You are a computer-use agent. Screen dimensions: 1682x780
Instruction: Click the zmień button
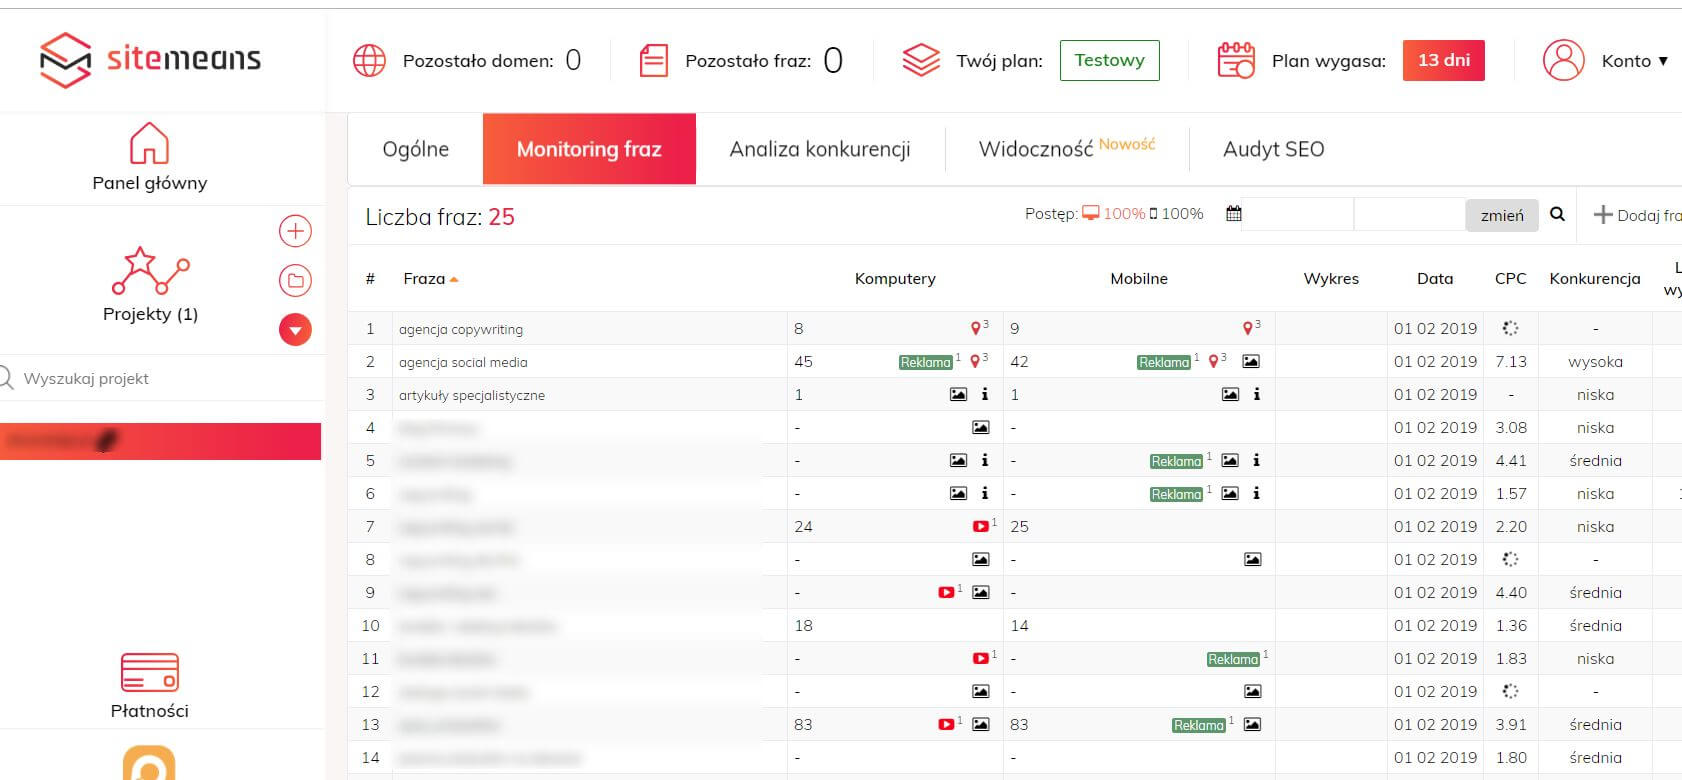coord(1502,215)
